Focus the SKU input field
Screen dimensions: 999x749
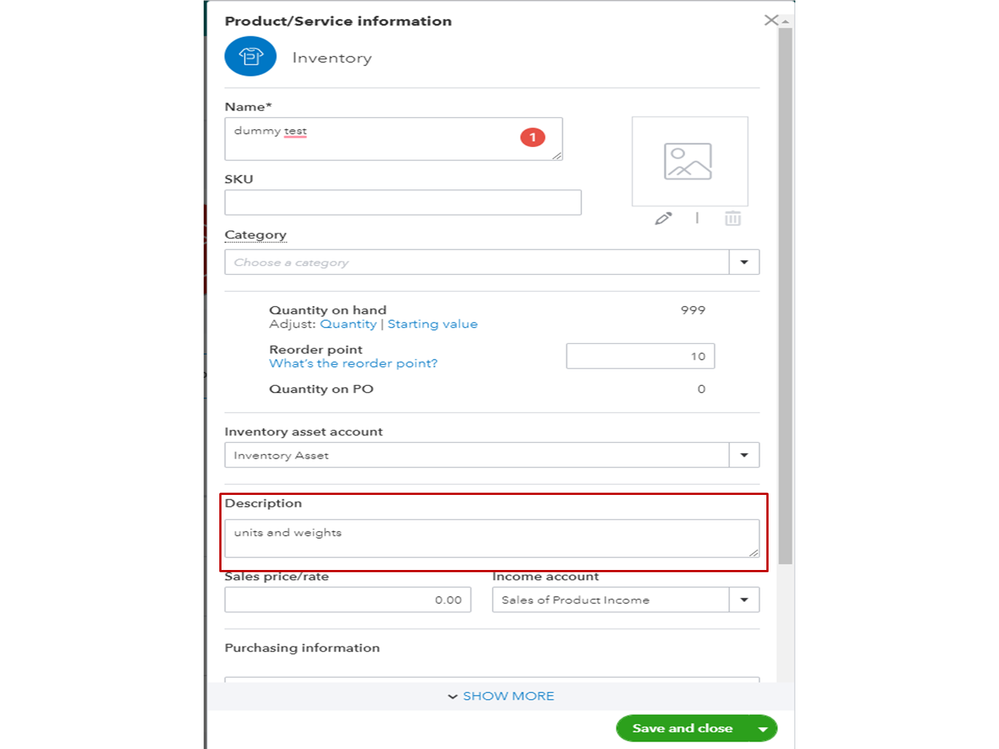[402, 202]
